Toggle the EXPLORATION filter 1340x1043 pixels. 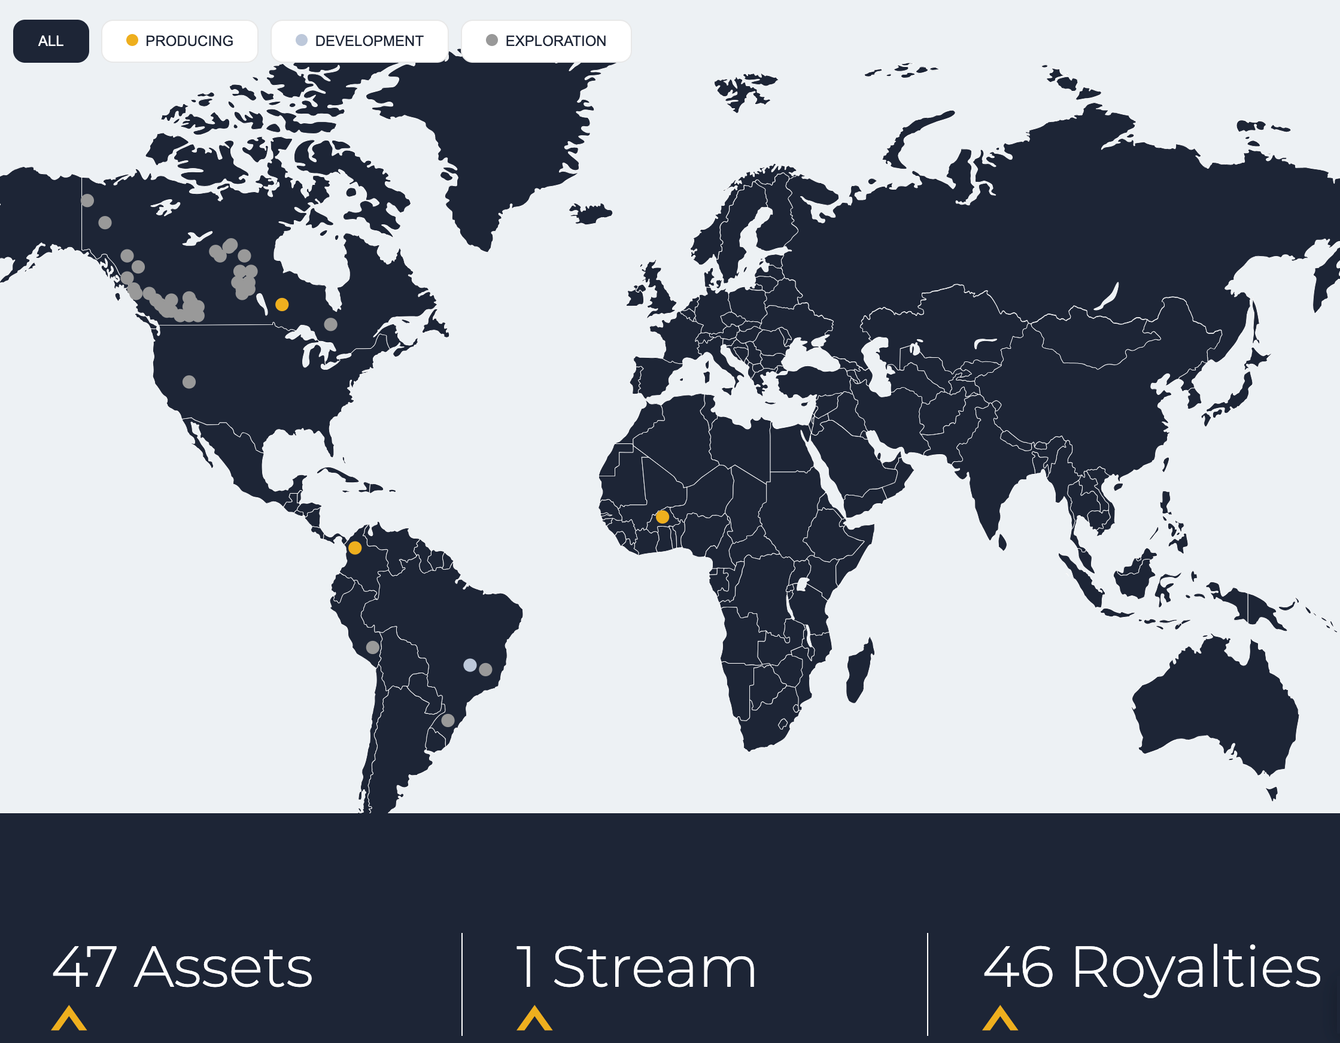[x=546, y=41]
